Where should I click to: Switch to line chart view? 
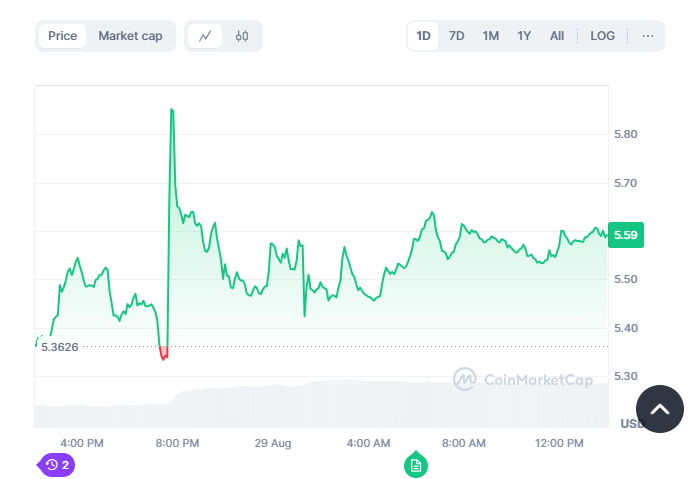pos(205,36)
